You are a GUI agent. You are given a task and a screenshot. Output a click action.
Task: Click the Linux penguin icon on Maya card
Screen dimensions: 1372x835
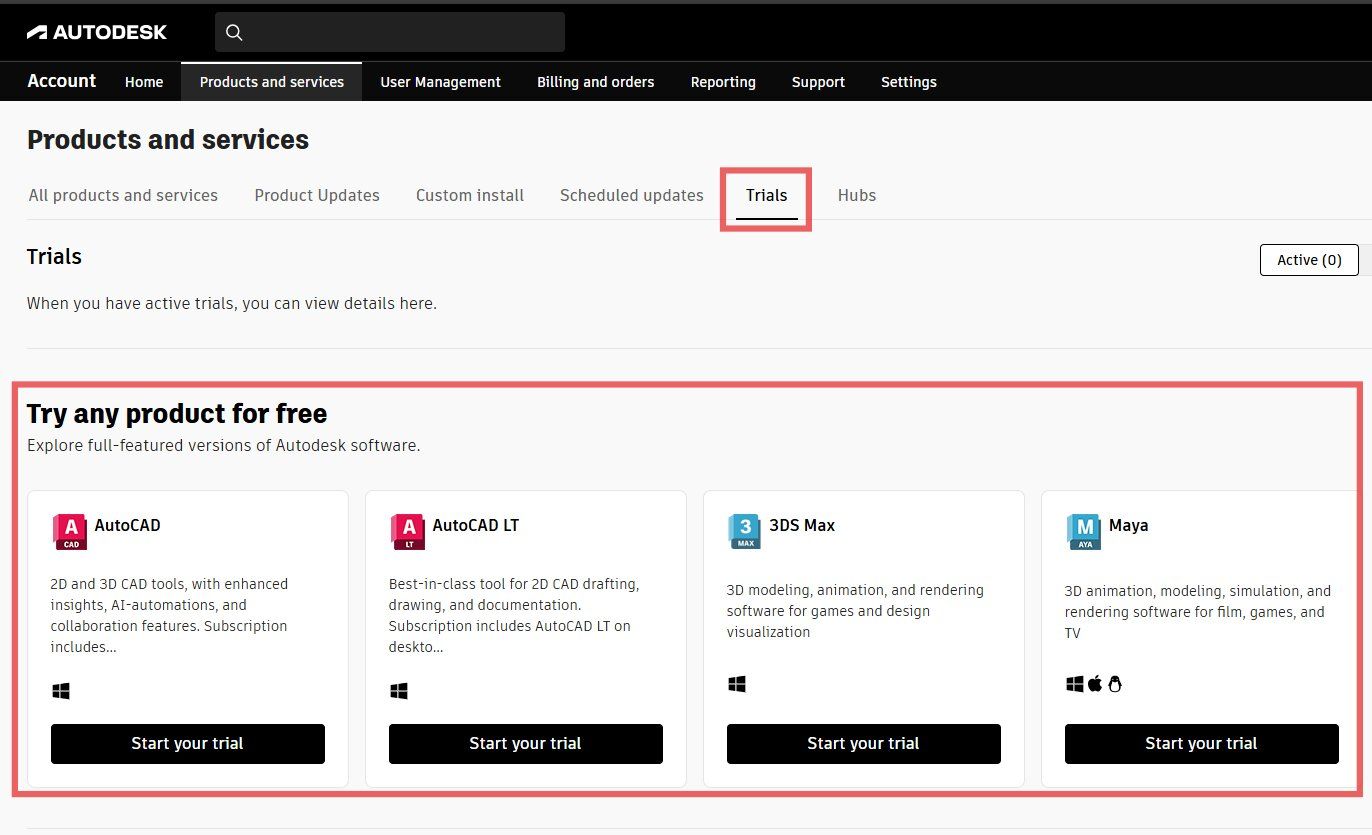1115,684
